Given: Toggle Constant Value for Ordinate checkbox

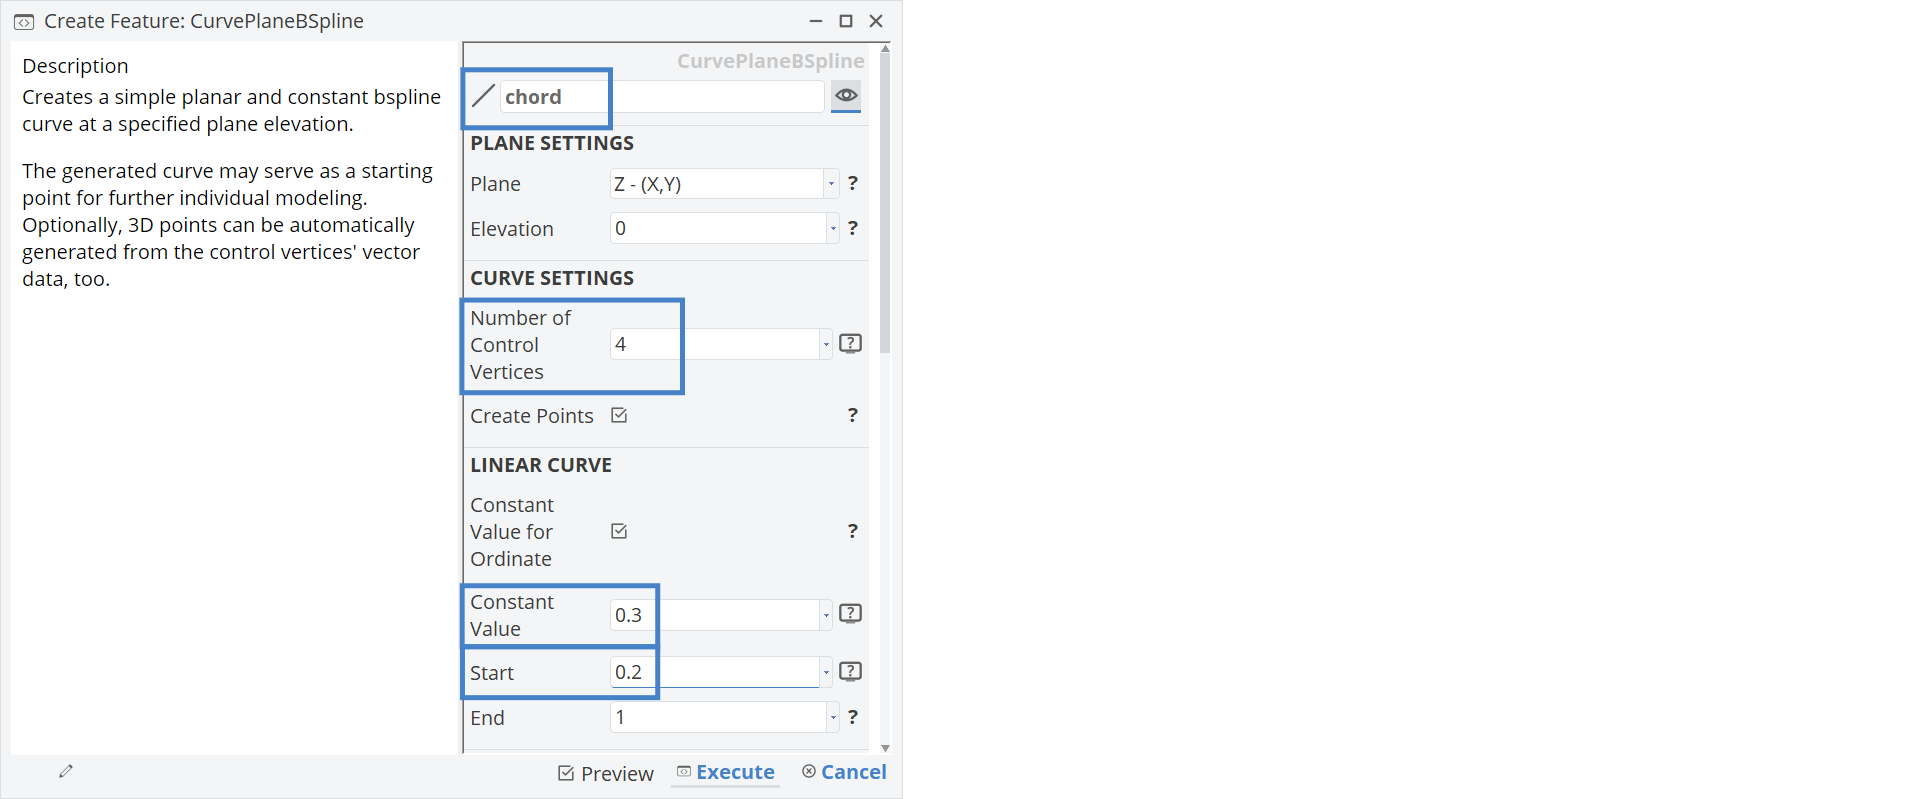Looking at the screenshot, I should (619, 531).
